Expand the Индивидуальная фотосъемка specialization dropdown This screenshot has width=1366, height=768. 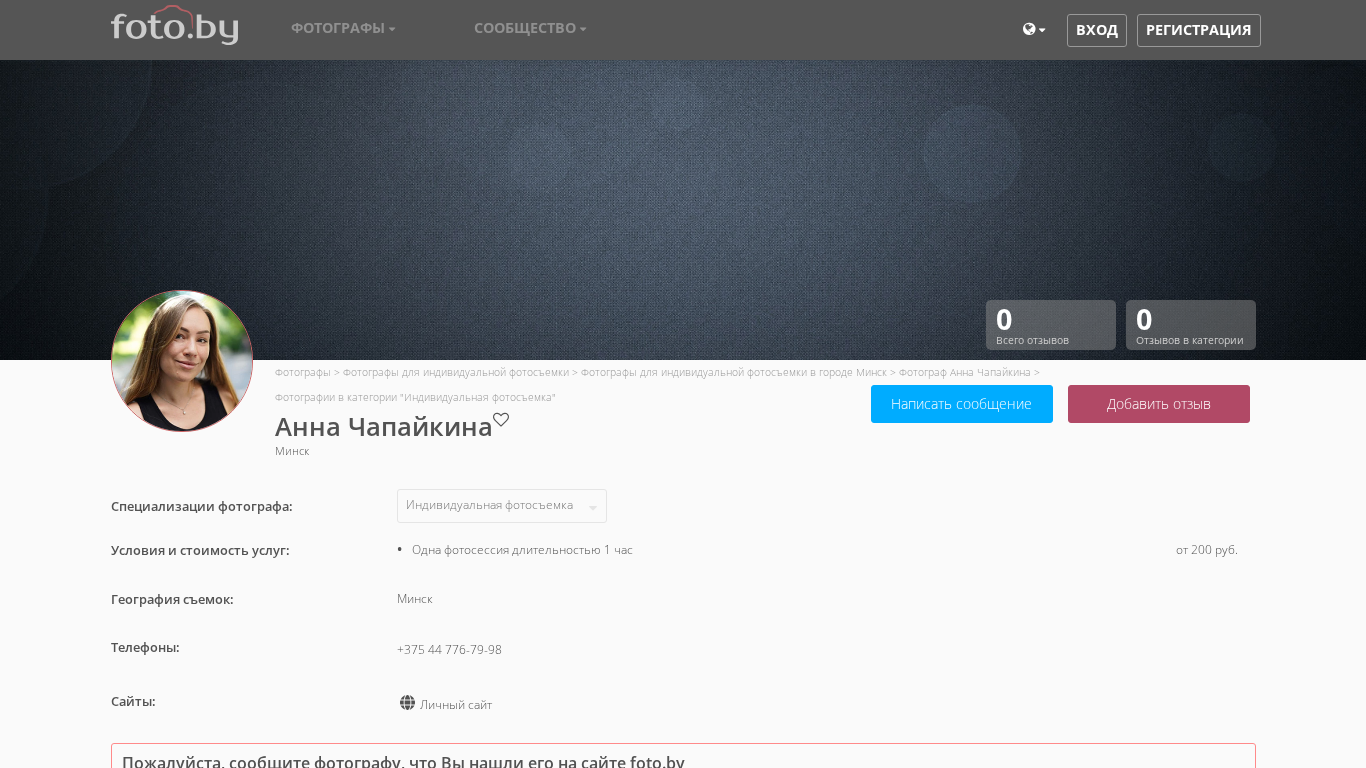(501, 506)
